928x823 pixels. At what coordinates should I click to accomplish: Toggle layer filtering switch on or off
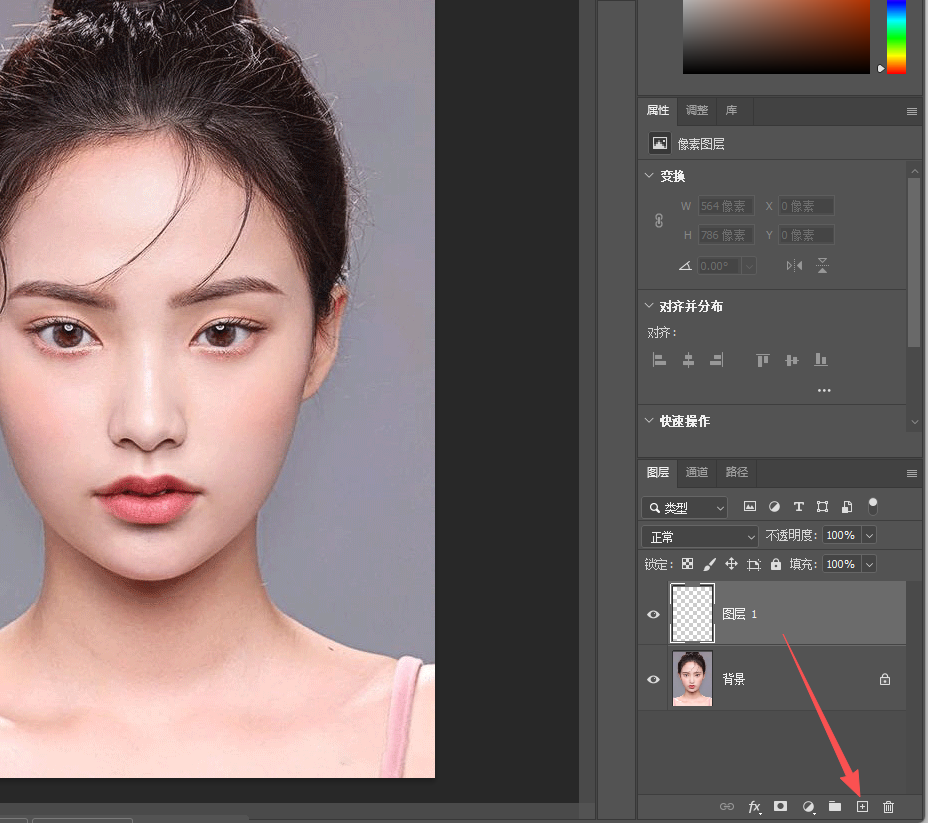(872, 506)
